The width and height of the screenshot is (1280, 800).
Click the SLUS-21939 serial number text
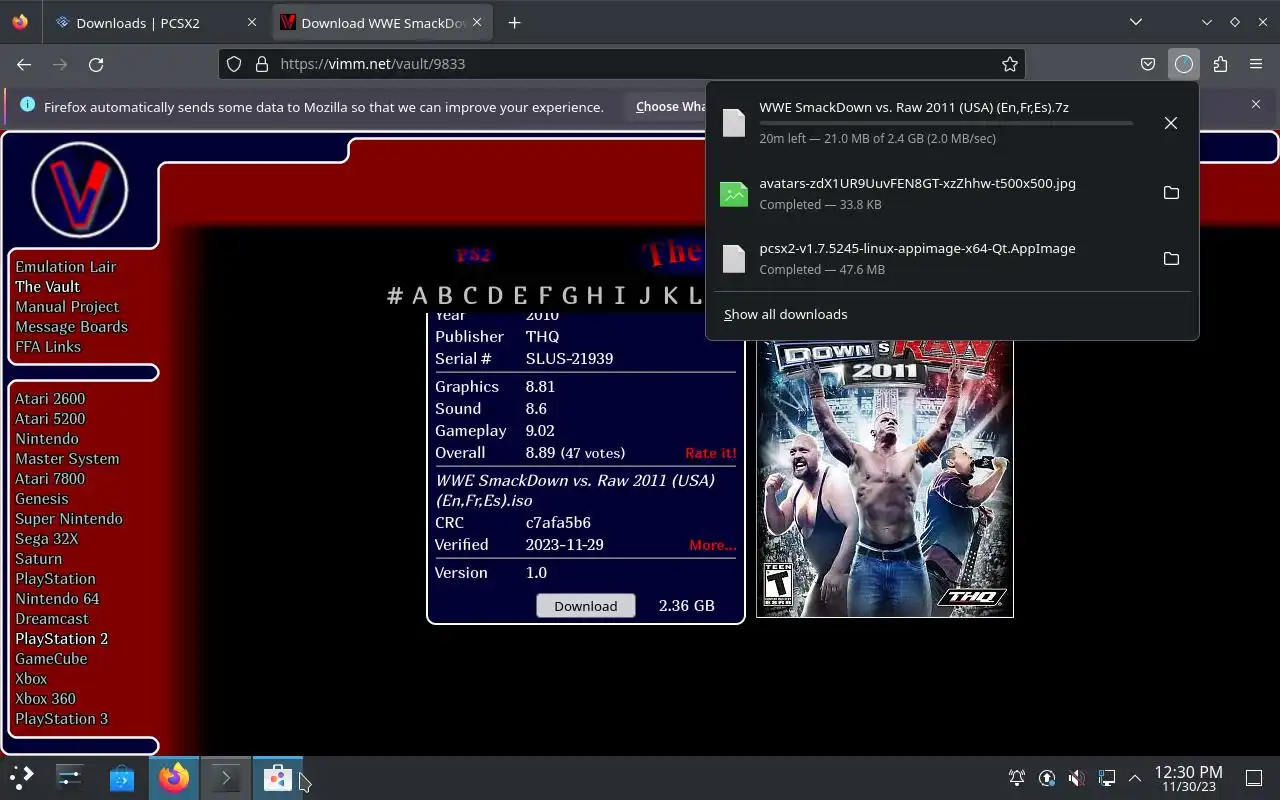pos(569,359)
